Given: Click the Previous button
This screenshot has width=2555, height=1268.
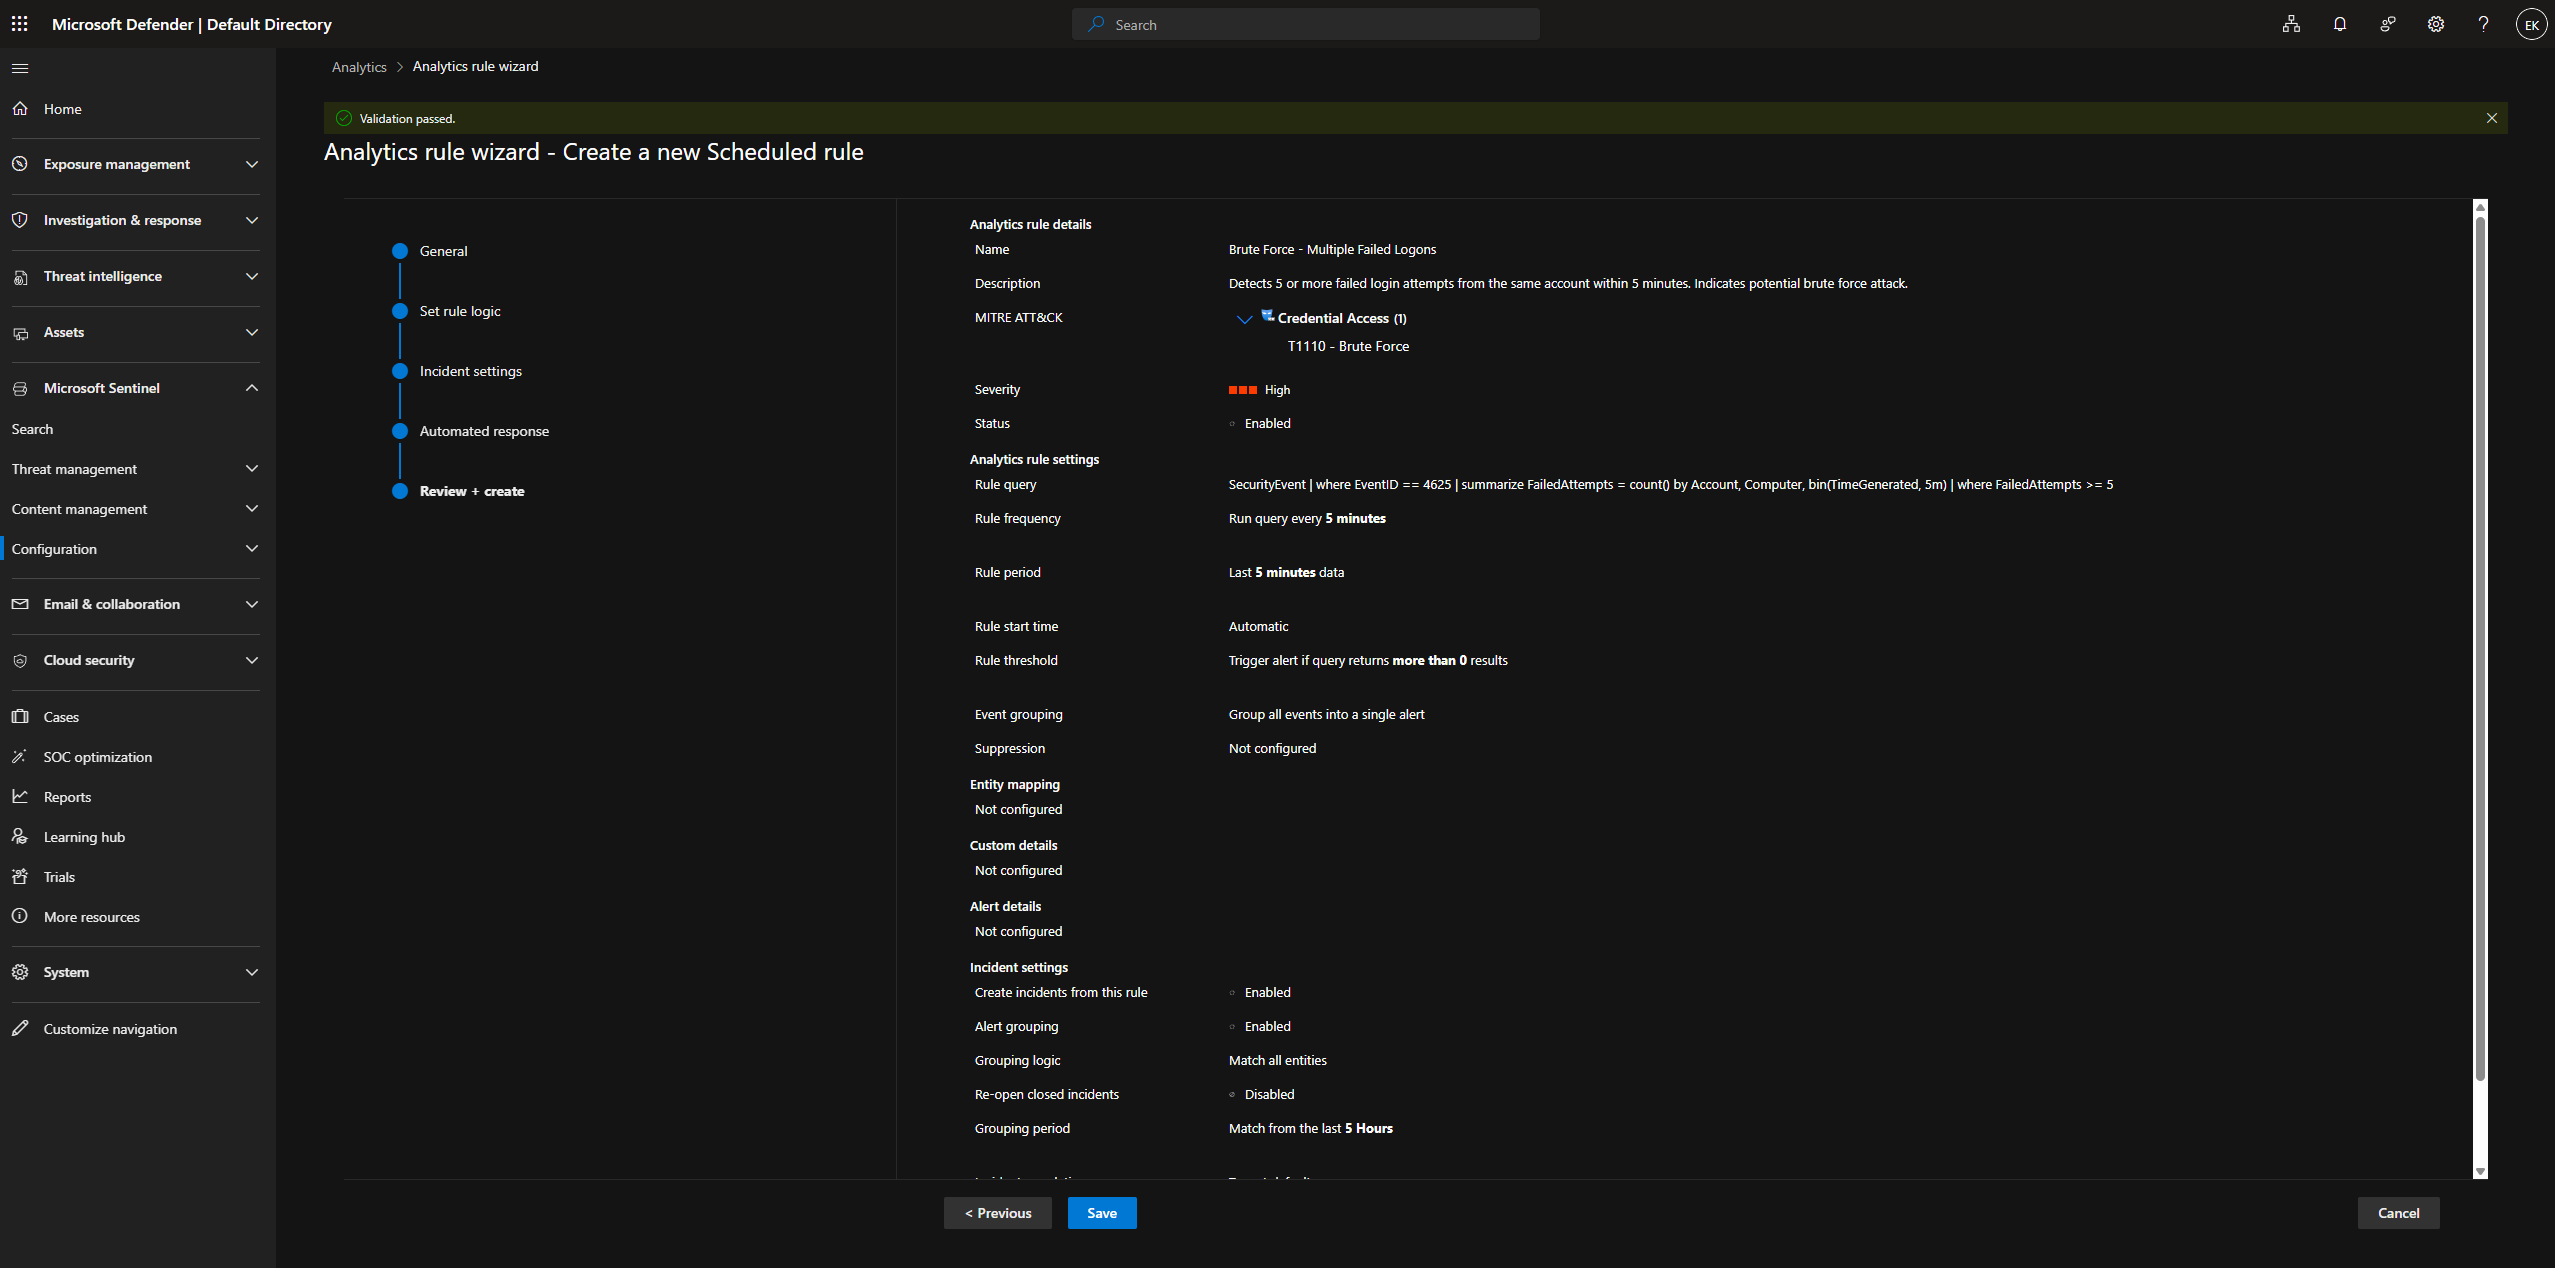Looking at the screenshot, I should click(997, 1213).
